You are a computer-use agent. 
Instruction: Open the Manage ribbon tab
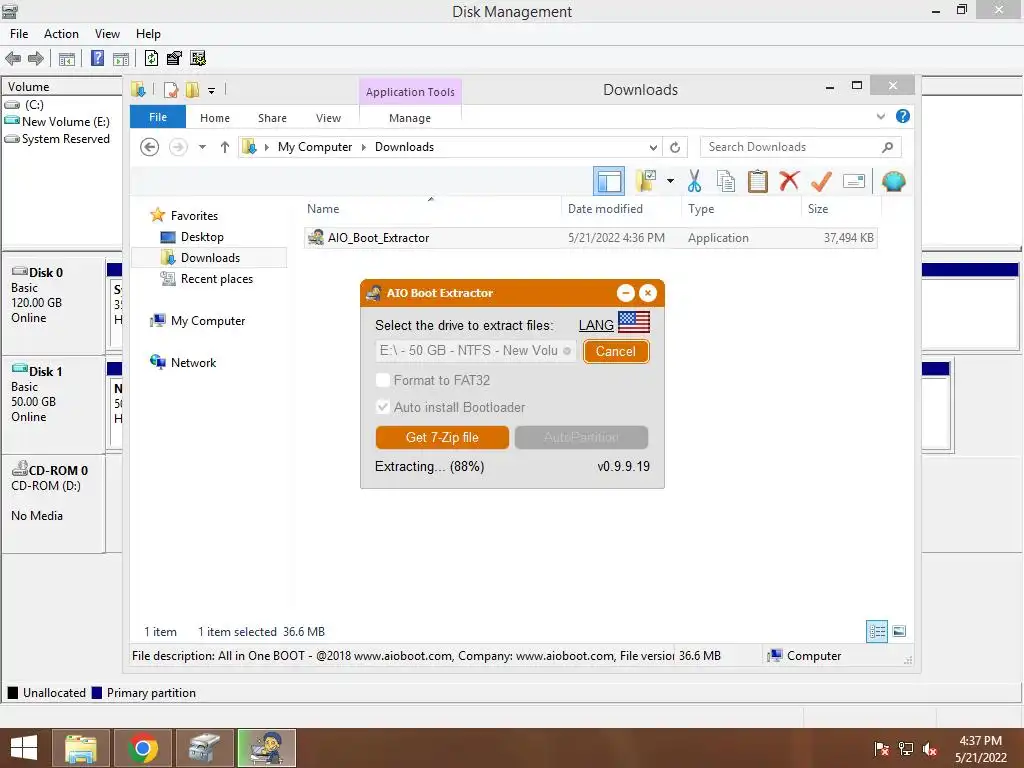tap(410, 118)
